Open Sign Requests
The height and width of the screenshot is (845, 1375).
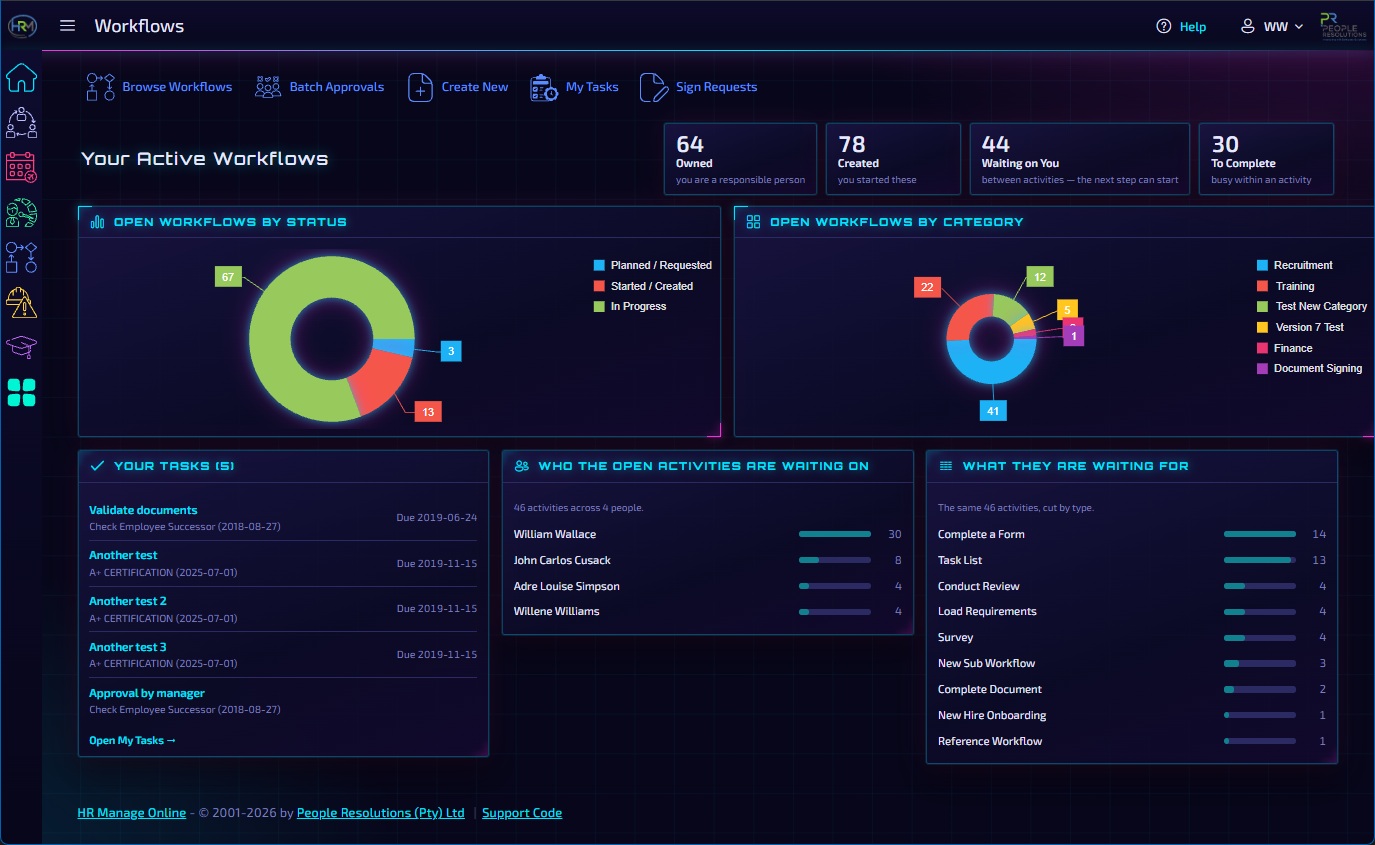pyautogui.click(x=716, y=87)
